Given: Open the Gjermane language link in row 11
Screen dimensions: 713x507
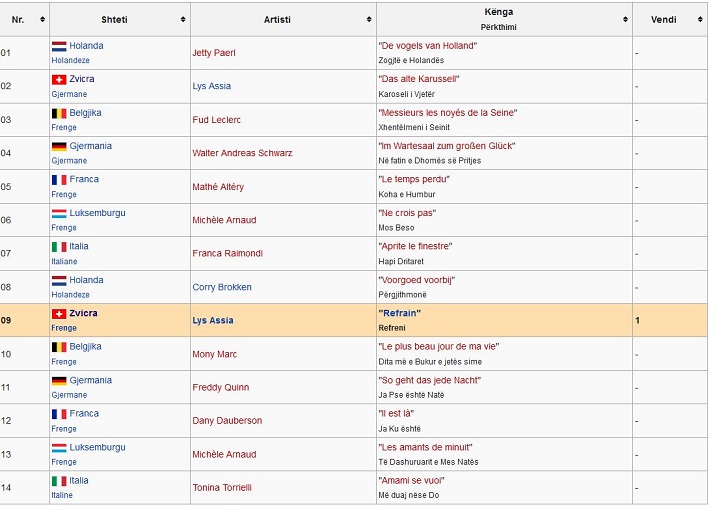Looking at the screenshot, I should tap(69, 395).
